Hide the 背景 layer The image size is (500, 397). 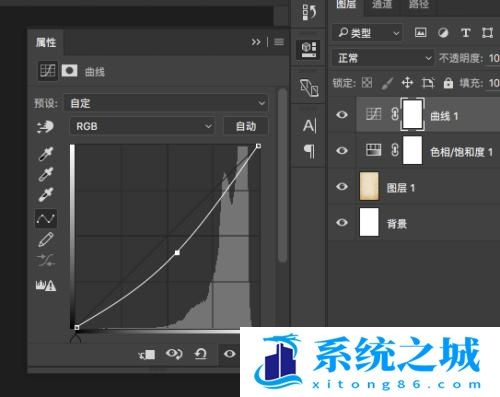[342, 222]
